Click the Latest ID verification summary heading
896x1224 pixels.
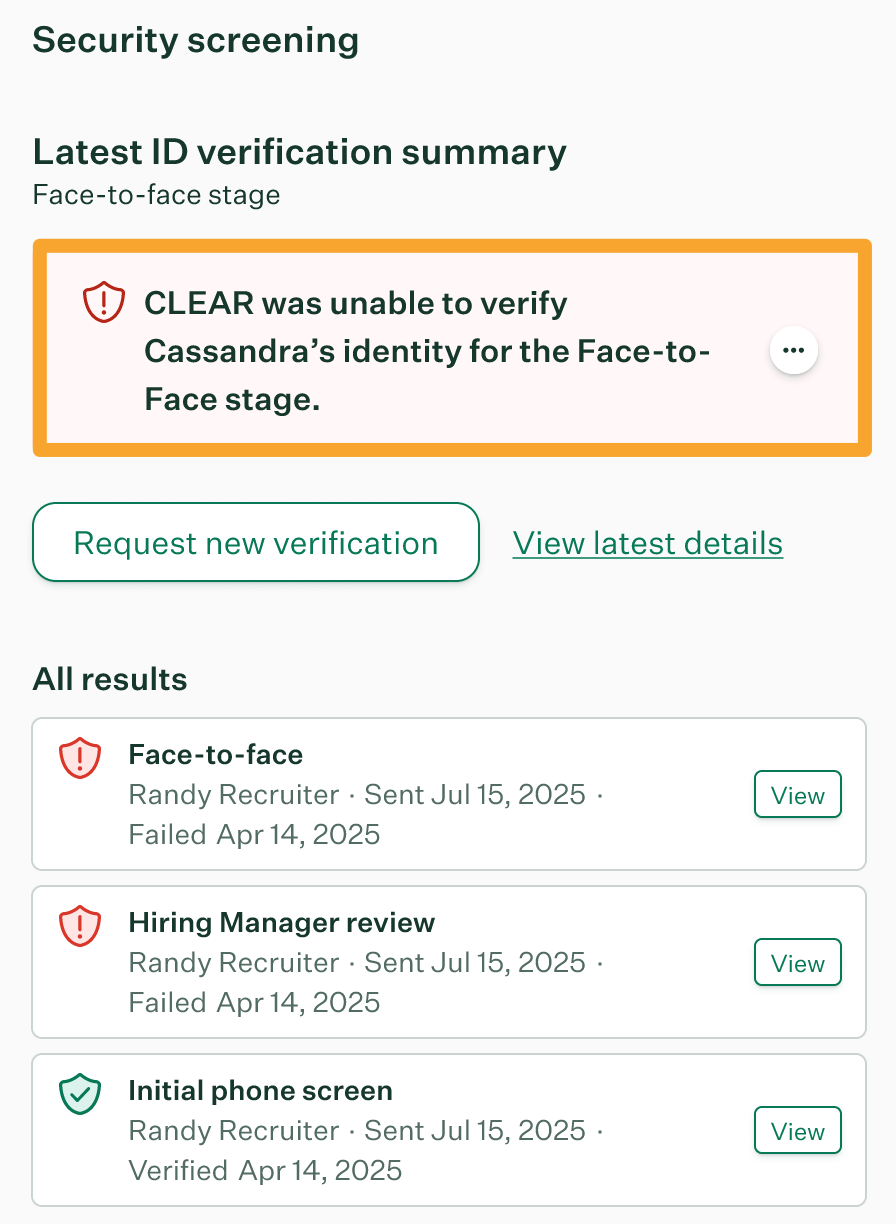(299, 152)
